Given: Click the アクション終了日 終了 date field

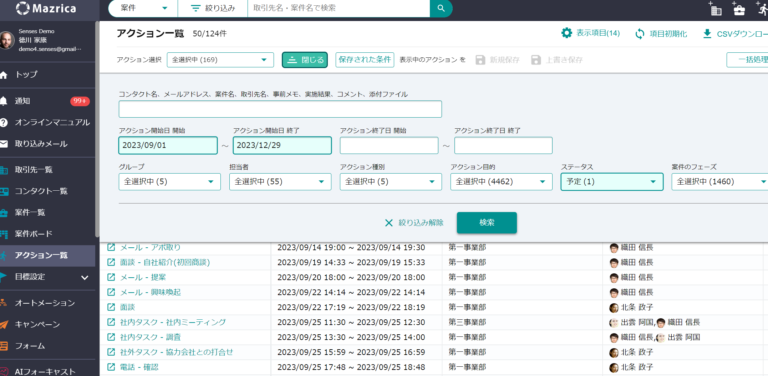Looking at the screenshot, I should 504,145.
